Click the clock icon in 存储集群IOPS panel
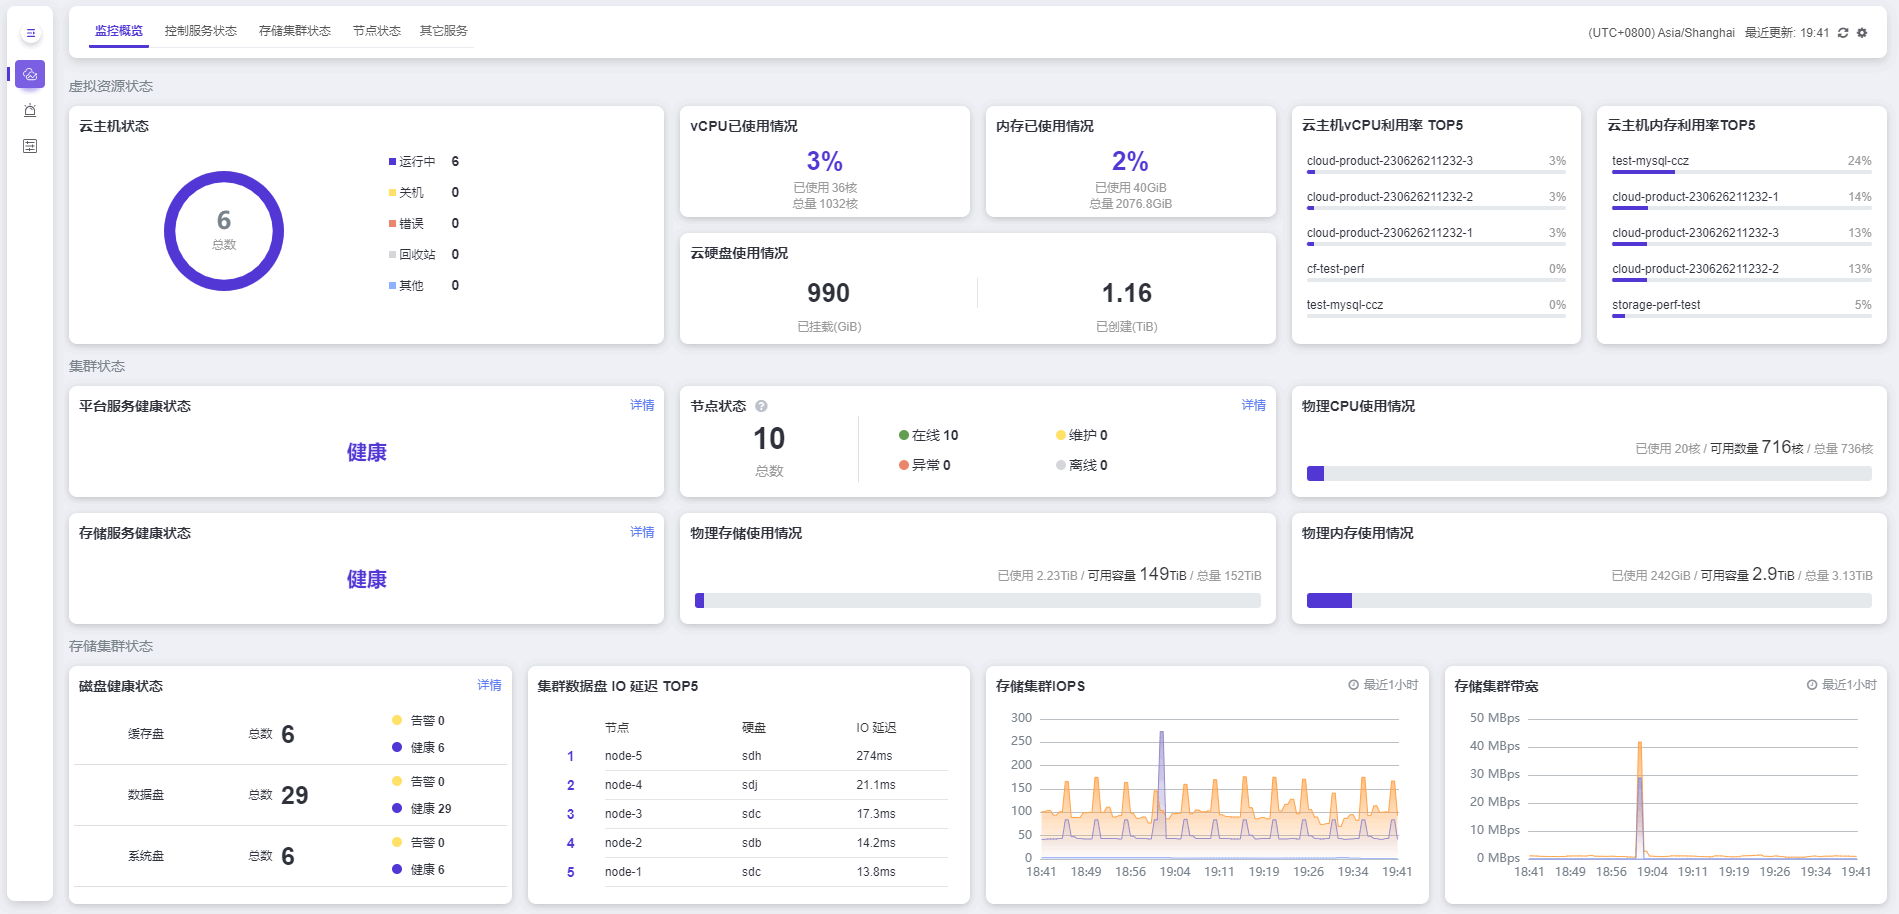1899x914 pixels. point(1353,685)
